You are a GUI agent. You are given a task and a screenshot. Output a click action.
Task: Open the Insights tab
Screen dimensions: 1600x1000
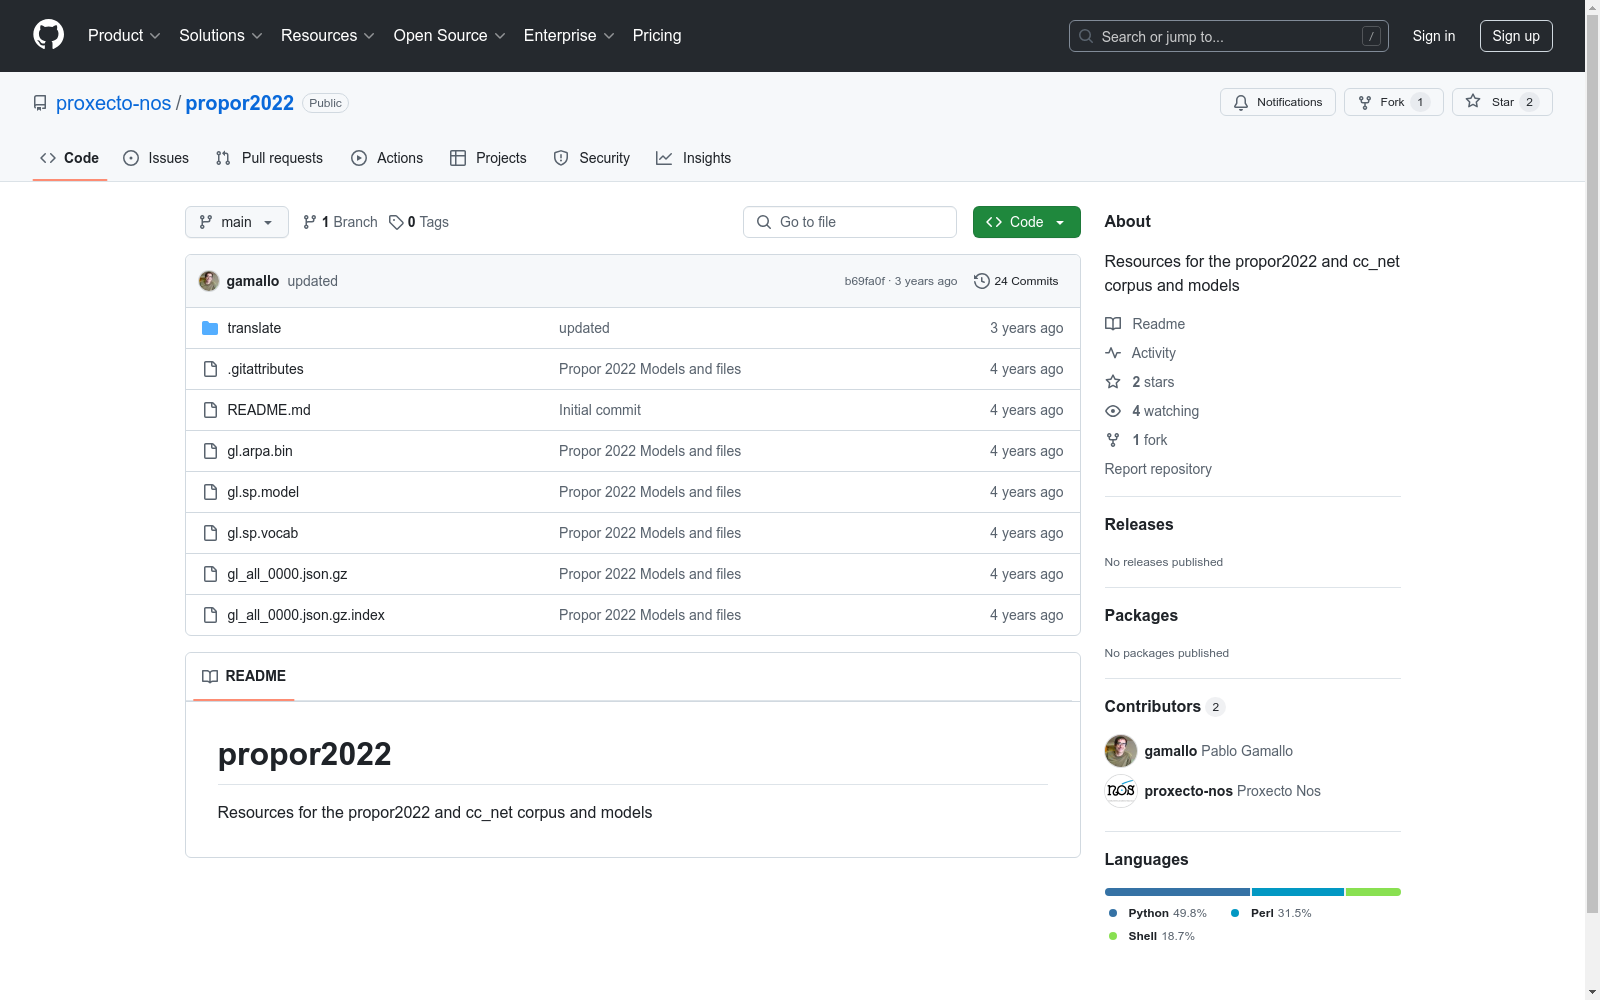[694, 158]
